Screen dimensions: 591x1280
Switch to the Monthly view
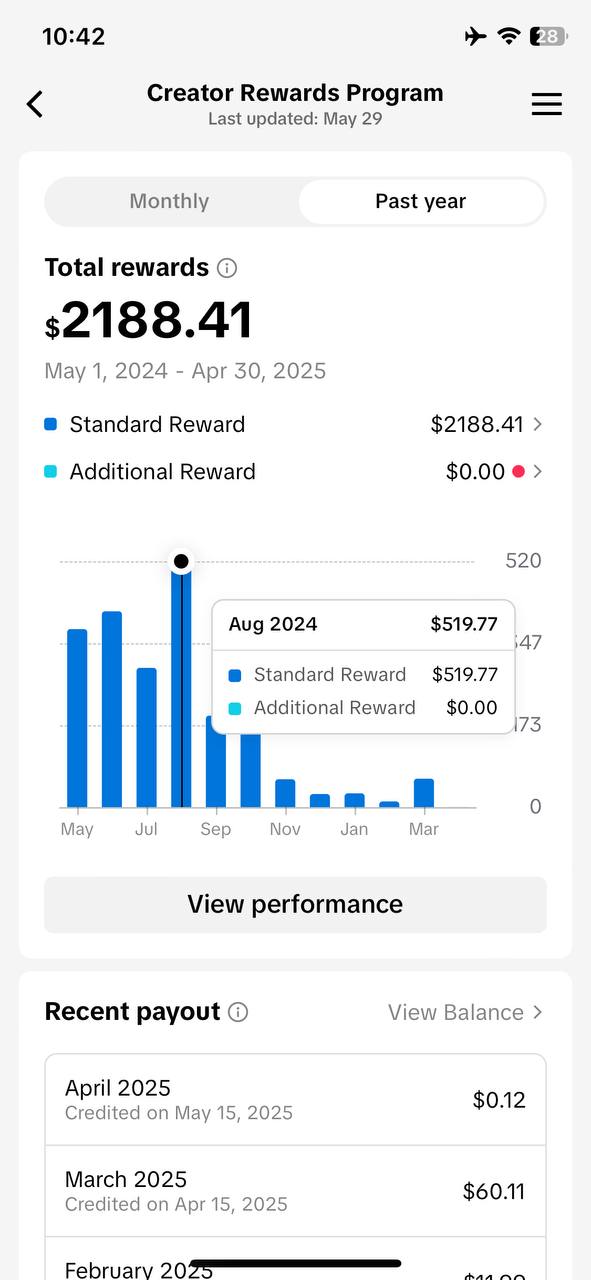coord(169,201)
